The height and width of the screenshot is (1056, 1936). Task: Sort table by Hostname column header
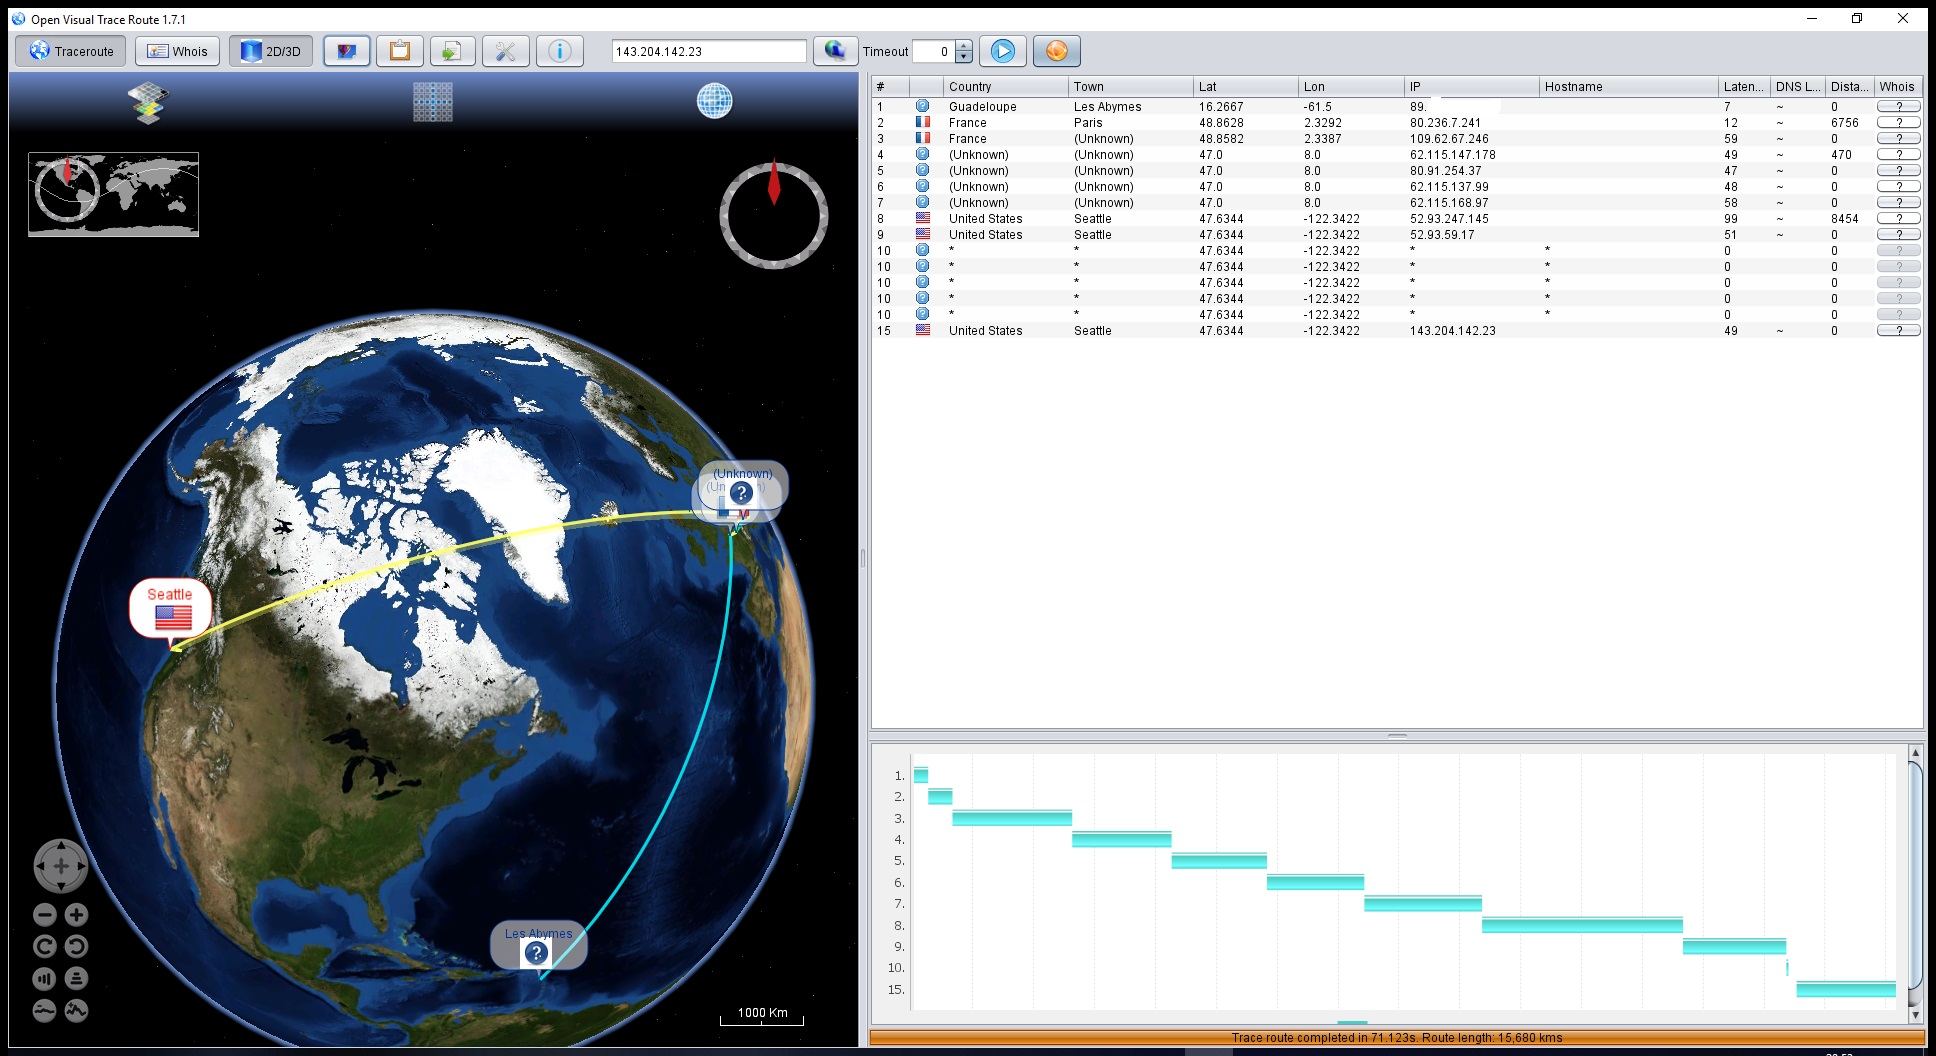tap(1628, 87)
